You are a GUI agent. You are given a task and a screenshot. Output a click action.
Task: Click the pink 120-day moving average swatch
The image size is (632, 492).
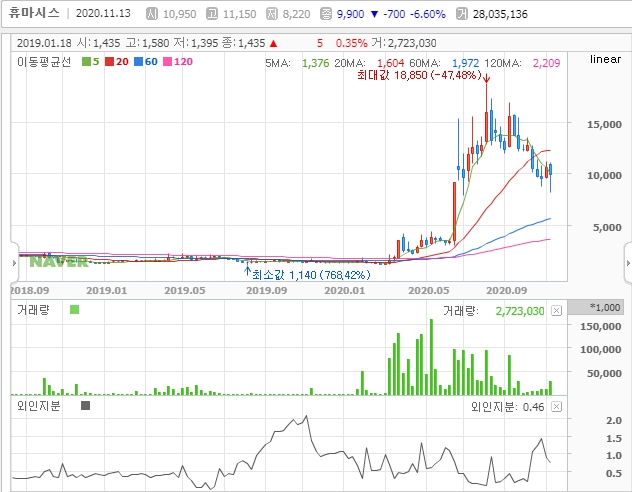coord(167,62)
